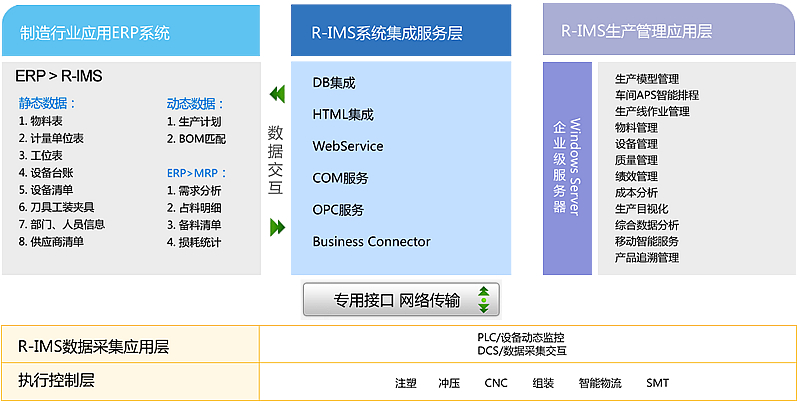Click 综合数据分析 item
The image size is (800, 409).
(647, 225)
